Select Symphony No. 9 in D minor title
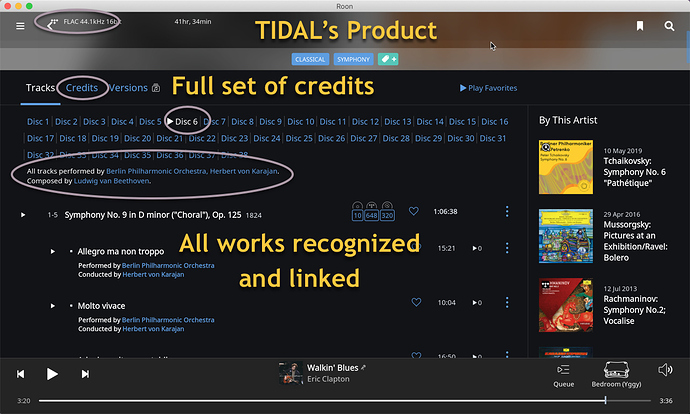This screenshot has width=690, height=414. click(153, 215)
